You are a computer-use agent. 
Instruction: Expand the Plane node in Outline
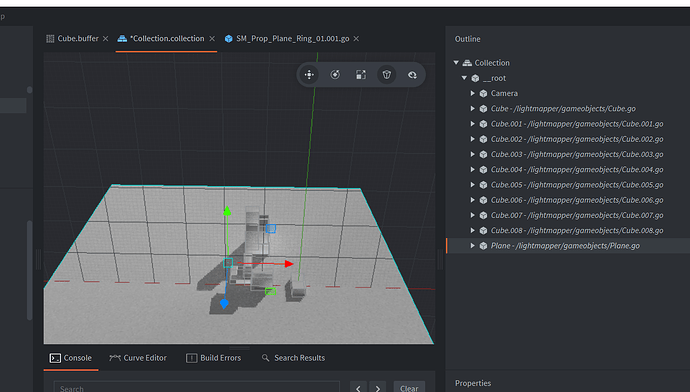(x=473, y=246)
